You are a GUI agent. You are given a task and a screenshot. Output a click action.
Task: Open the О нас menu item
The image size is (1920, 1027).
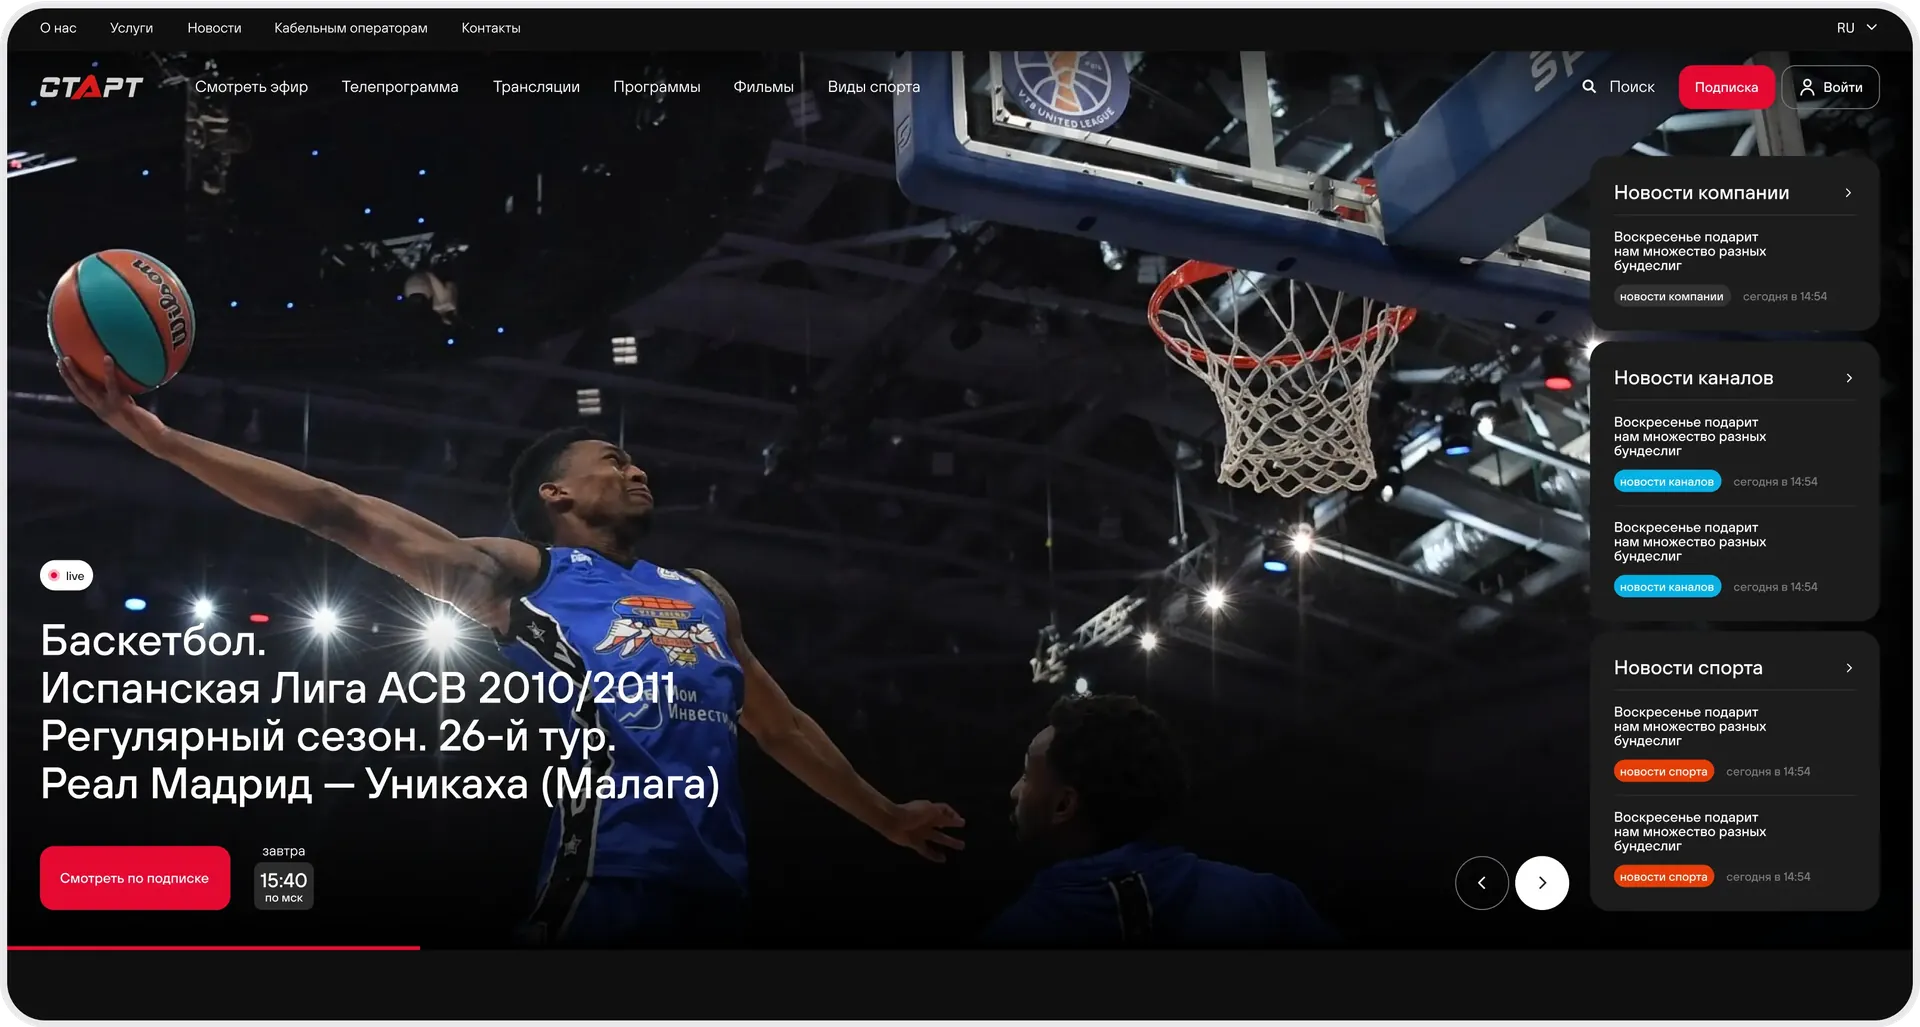[x=58, y=28]
